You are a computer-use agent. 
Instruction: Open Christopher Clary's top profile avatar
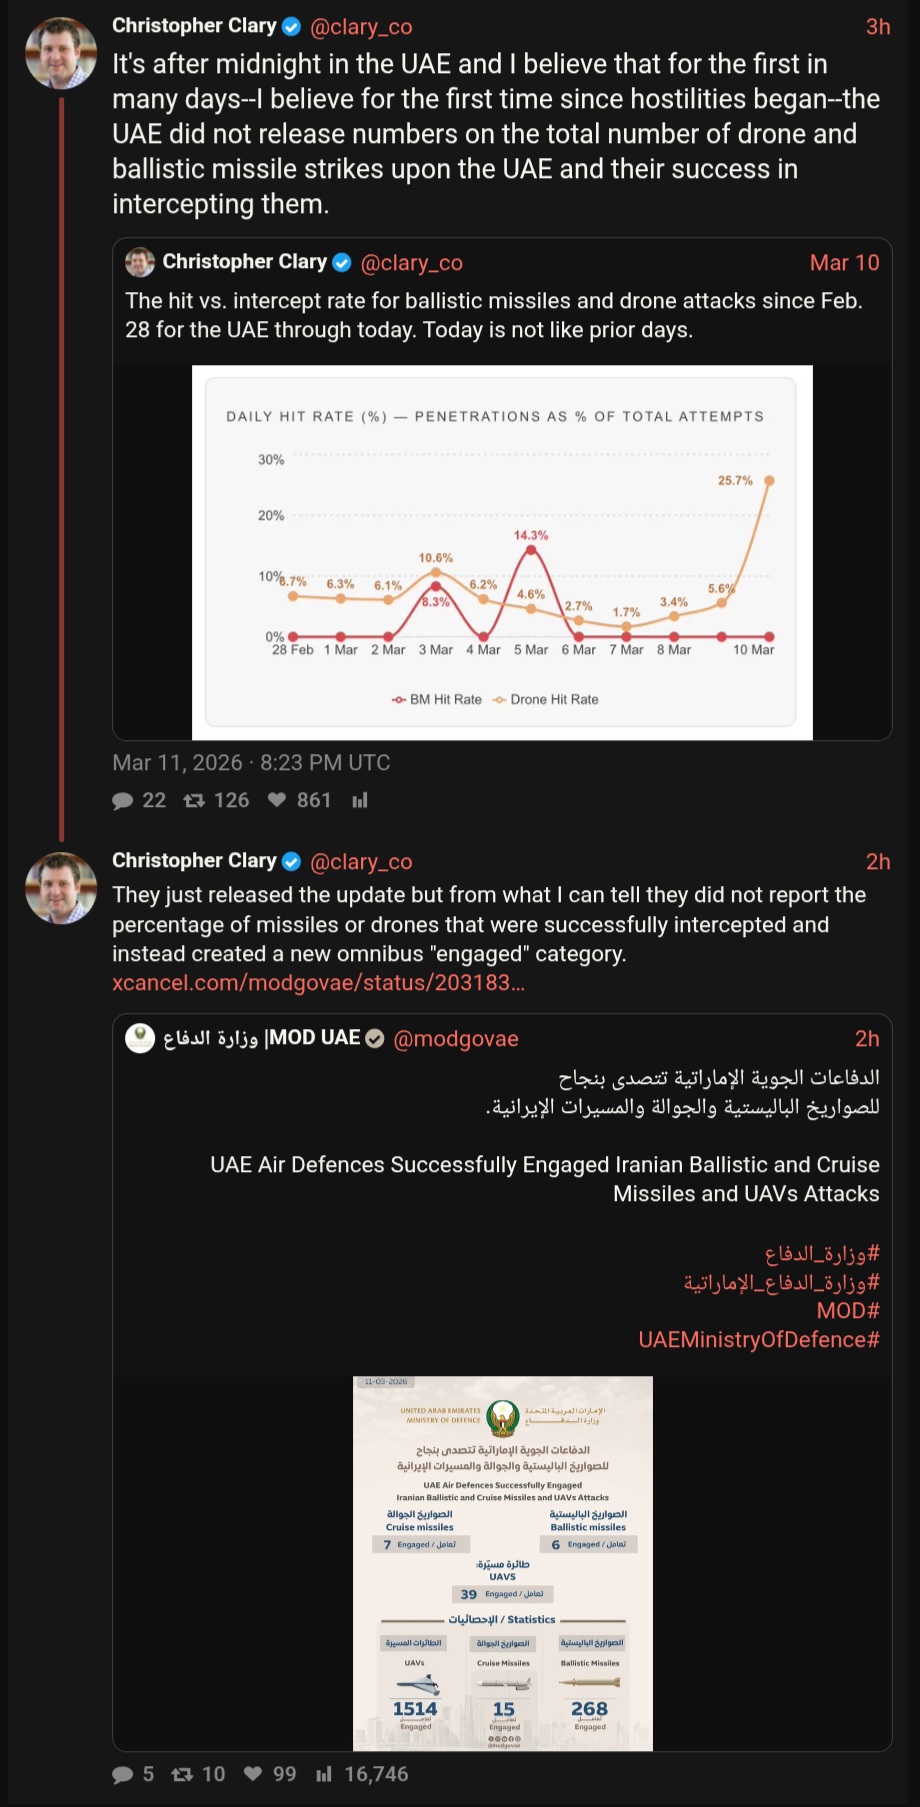[61, 53]
